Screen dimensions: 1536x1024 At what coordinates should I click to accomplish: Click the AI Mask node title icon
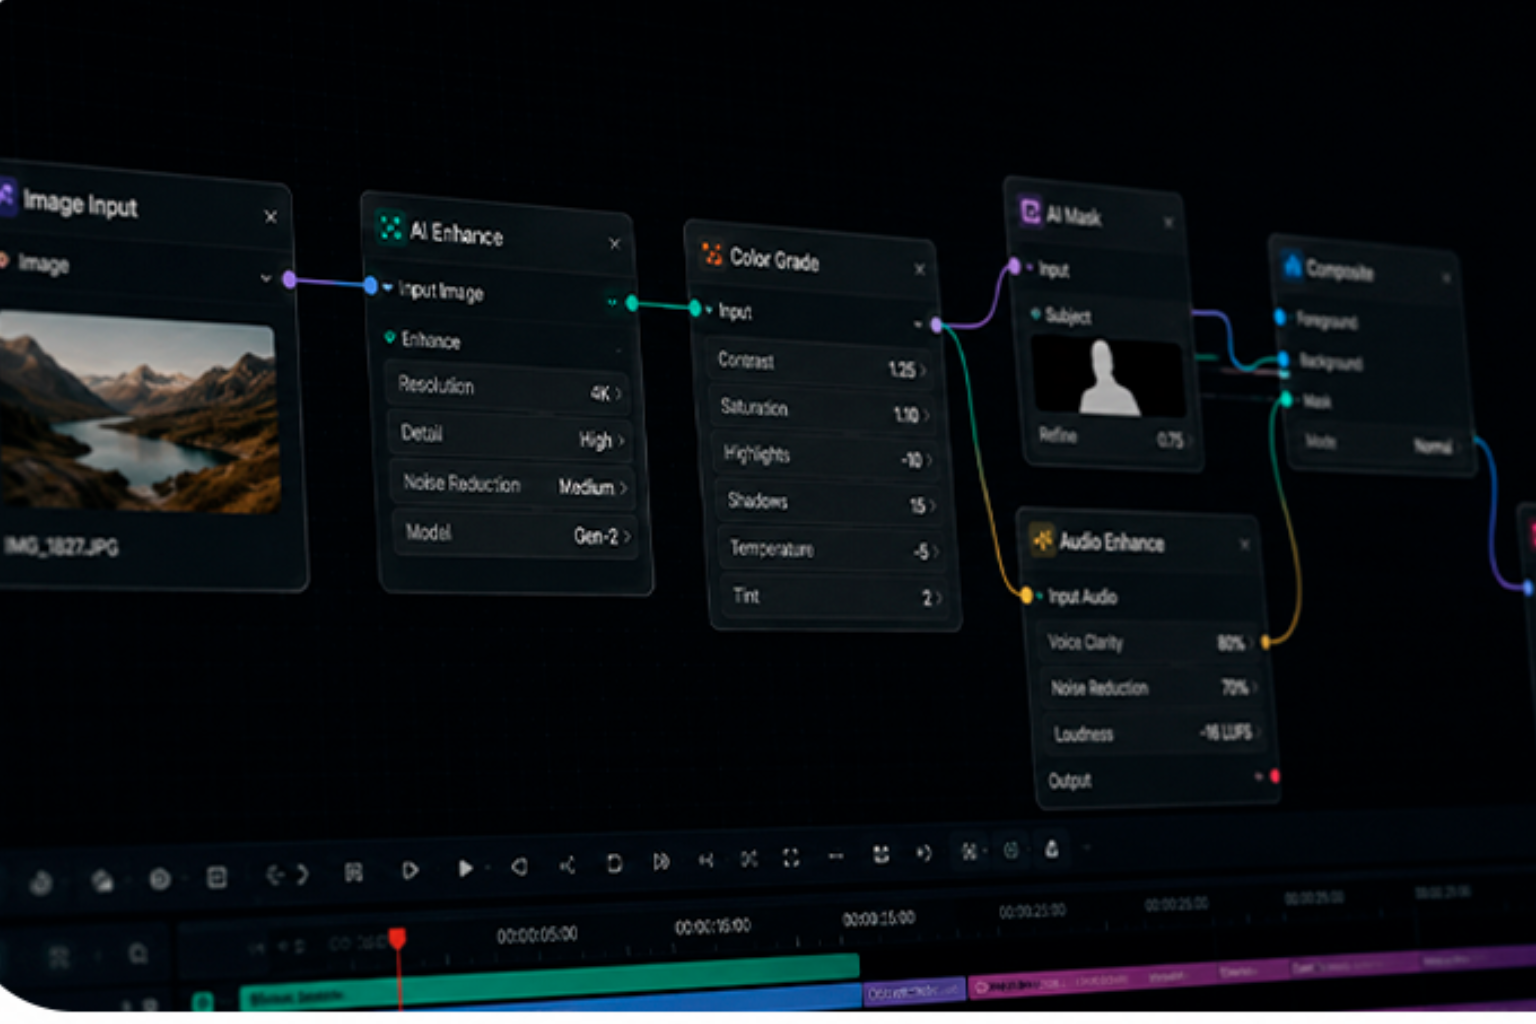tap(1030, 211)
